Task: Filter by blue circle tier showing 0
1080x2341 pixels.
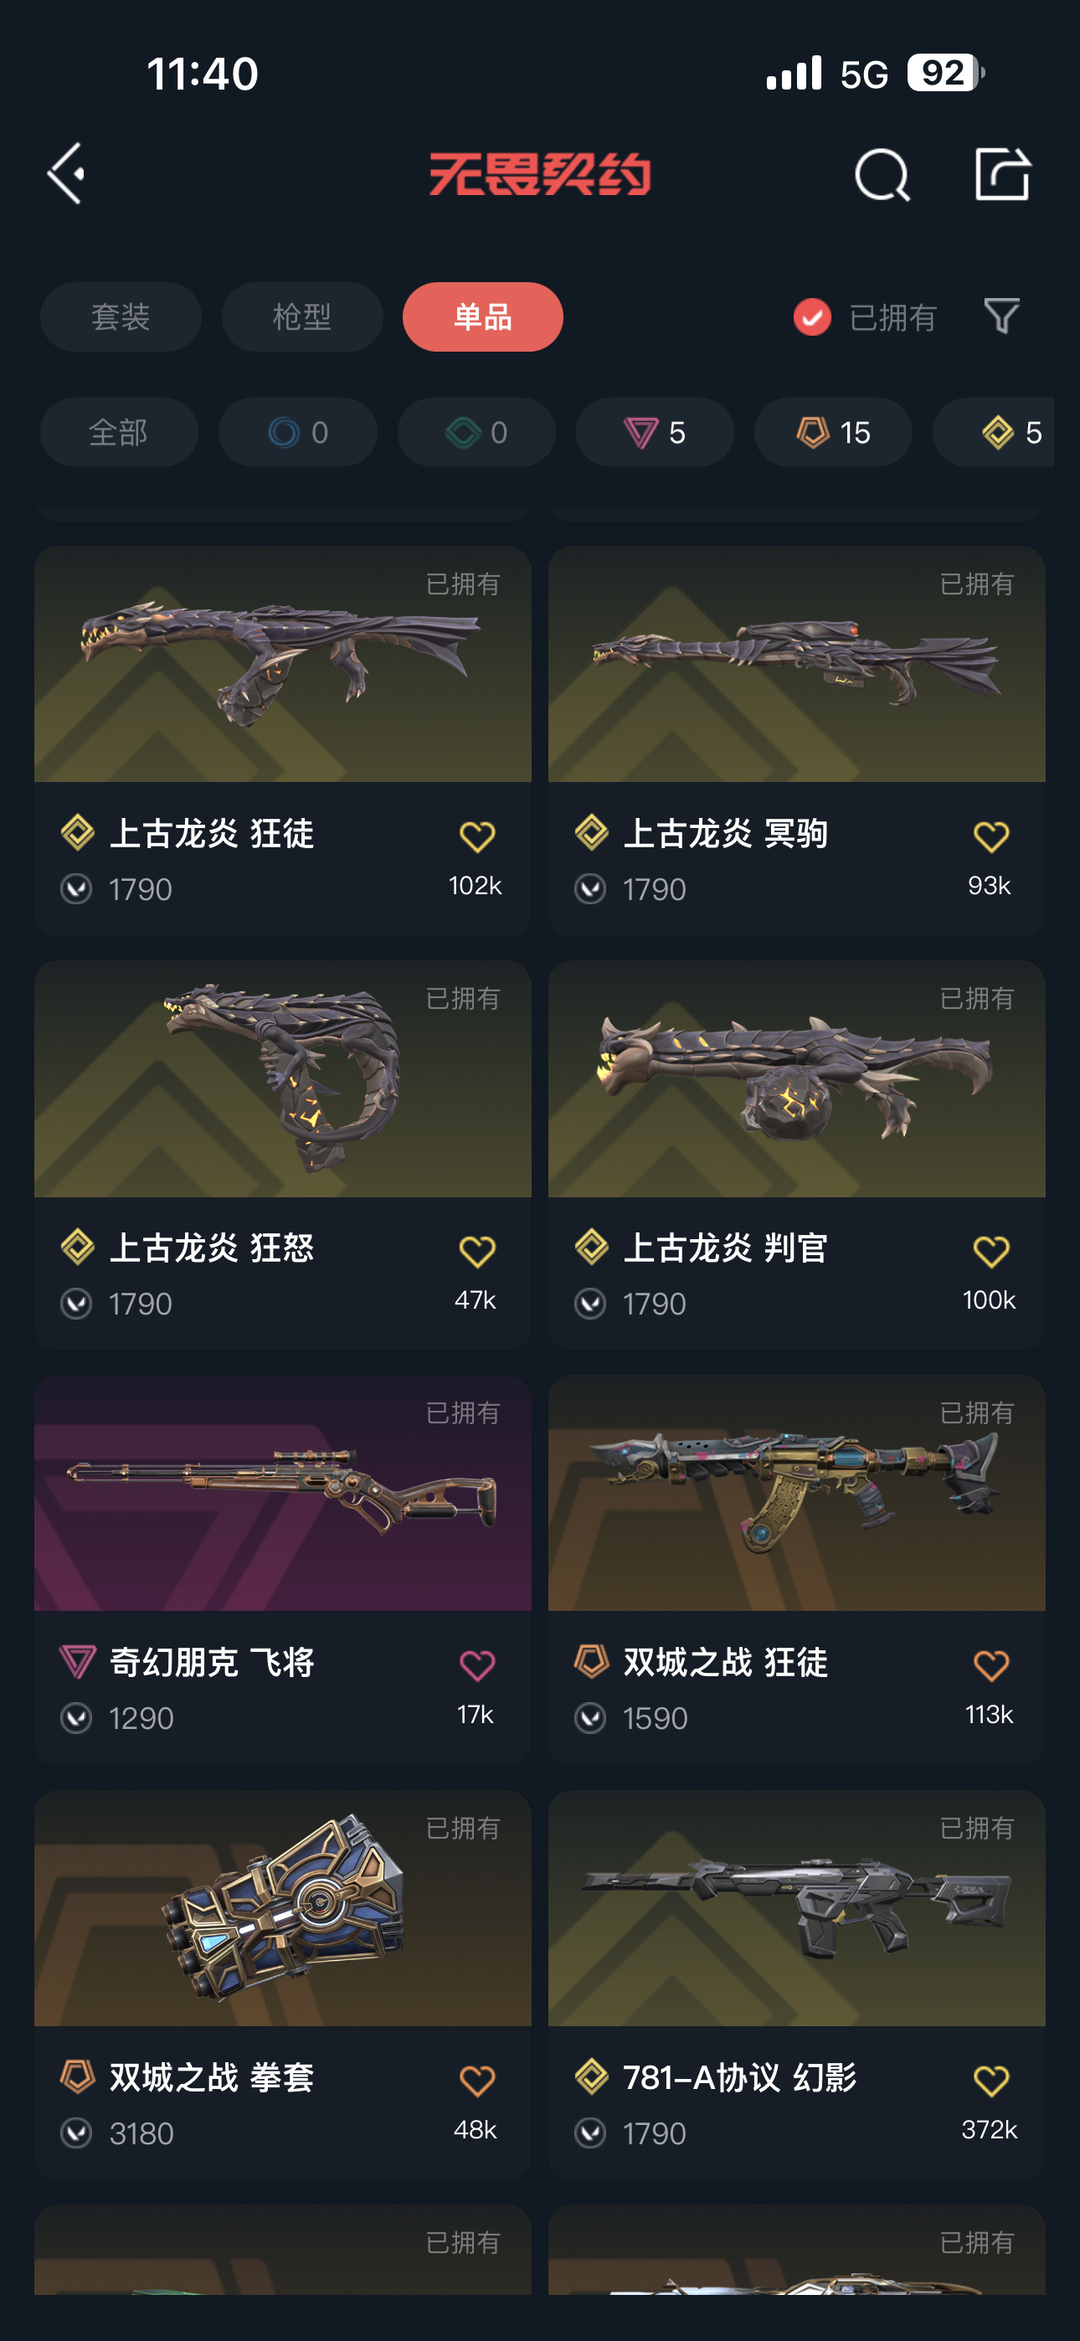Action: [298, 432]
